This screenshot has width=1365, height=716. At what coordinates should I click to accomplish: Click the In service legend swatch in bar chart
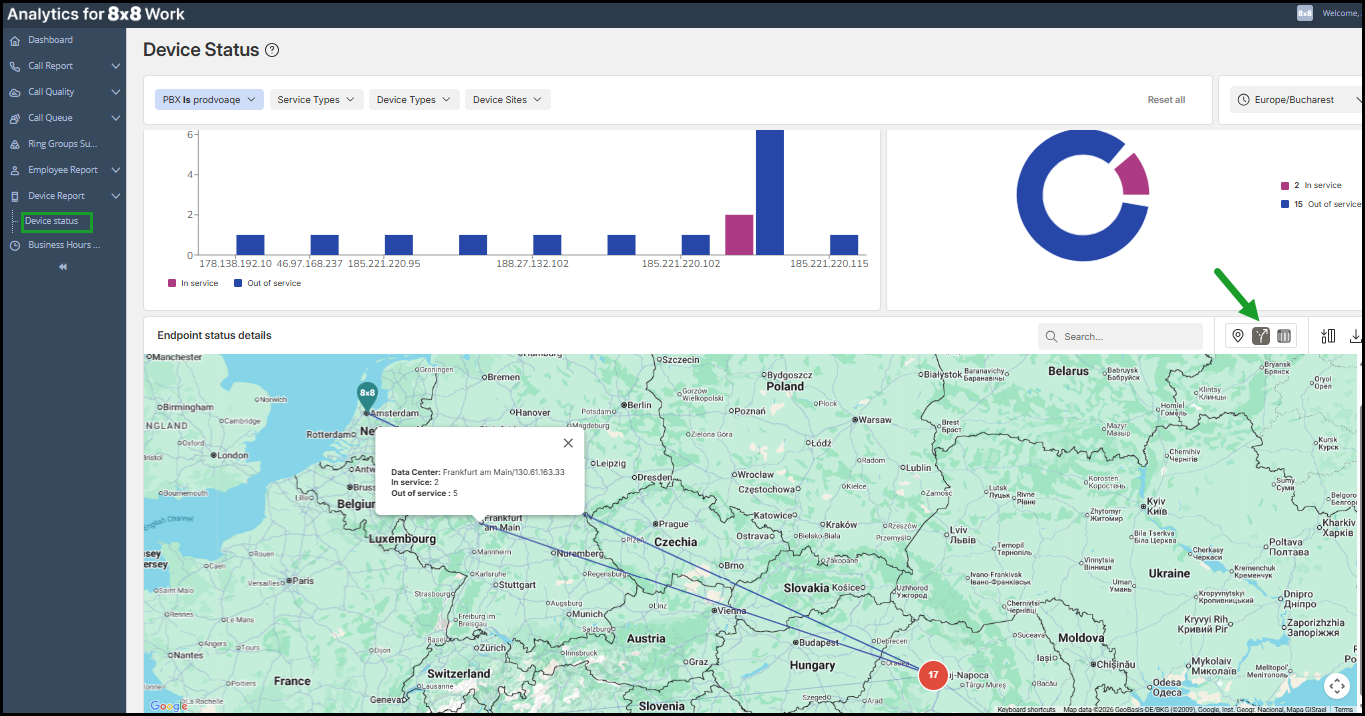pyautogui.click(x=173, y=283)
